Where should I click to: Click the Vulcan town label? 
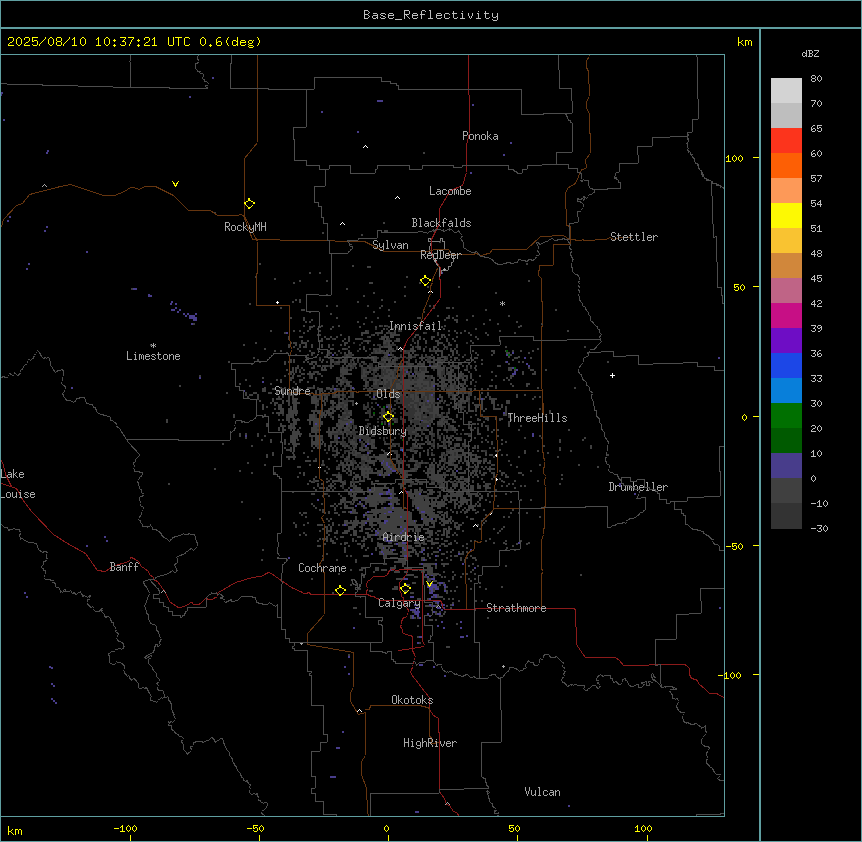point(542,792)
